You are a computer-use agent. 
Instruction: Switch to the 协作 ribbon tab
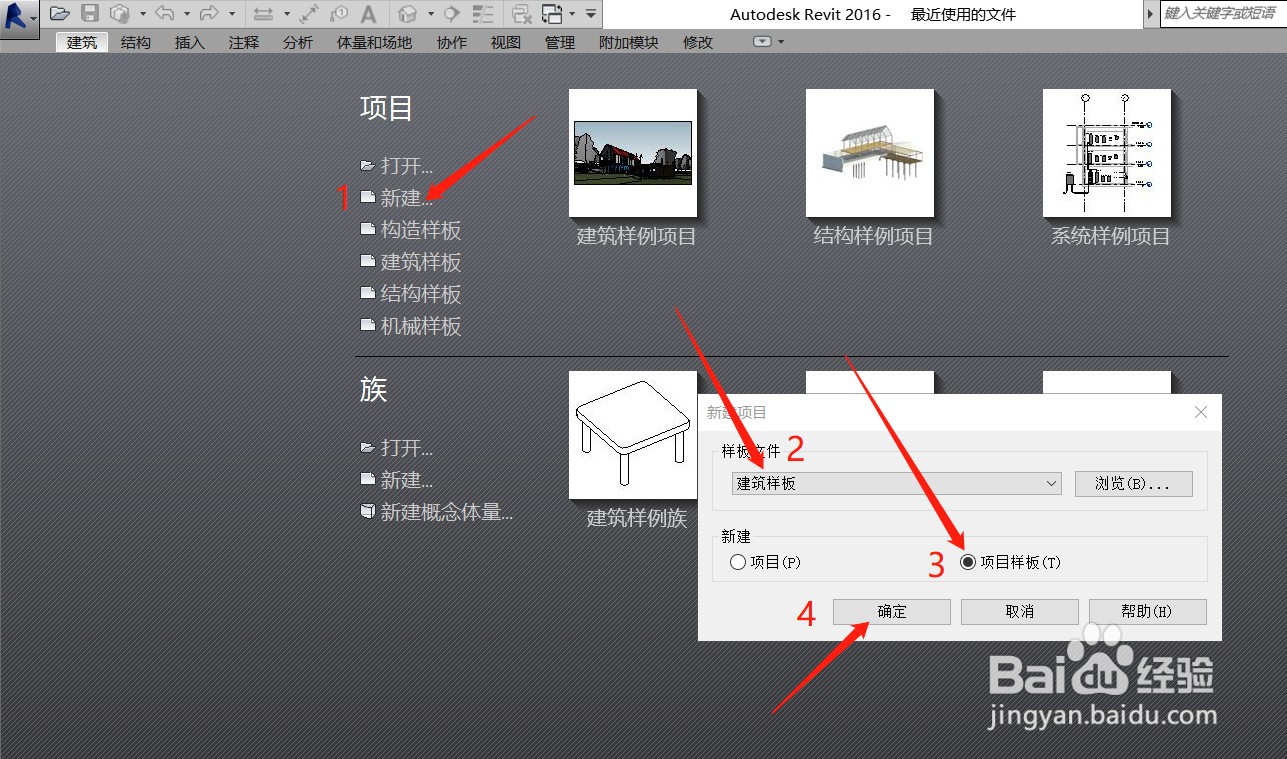point(451,42)
